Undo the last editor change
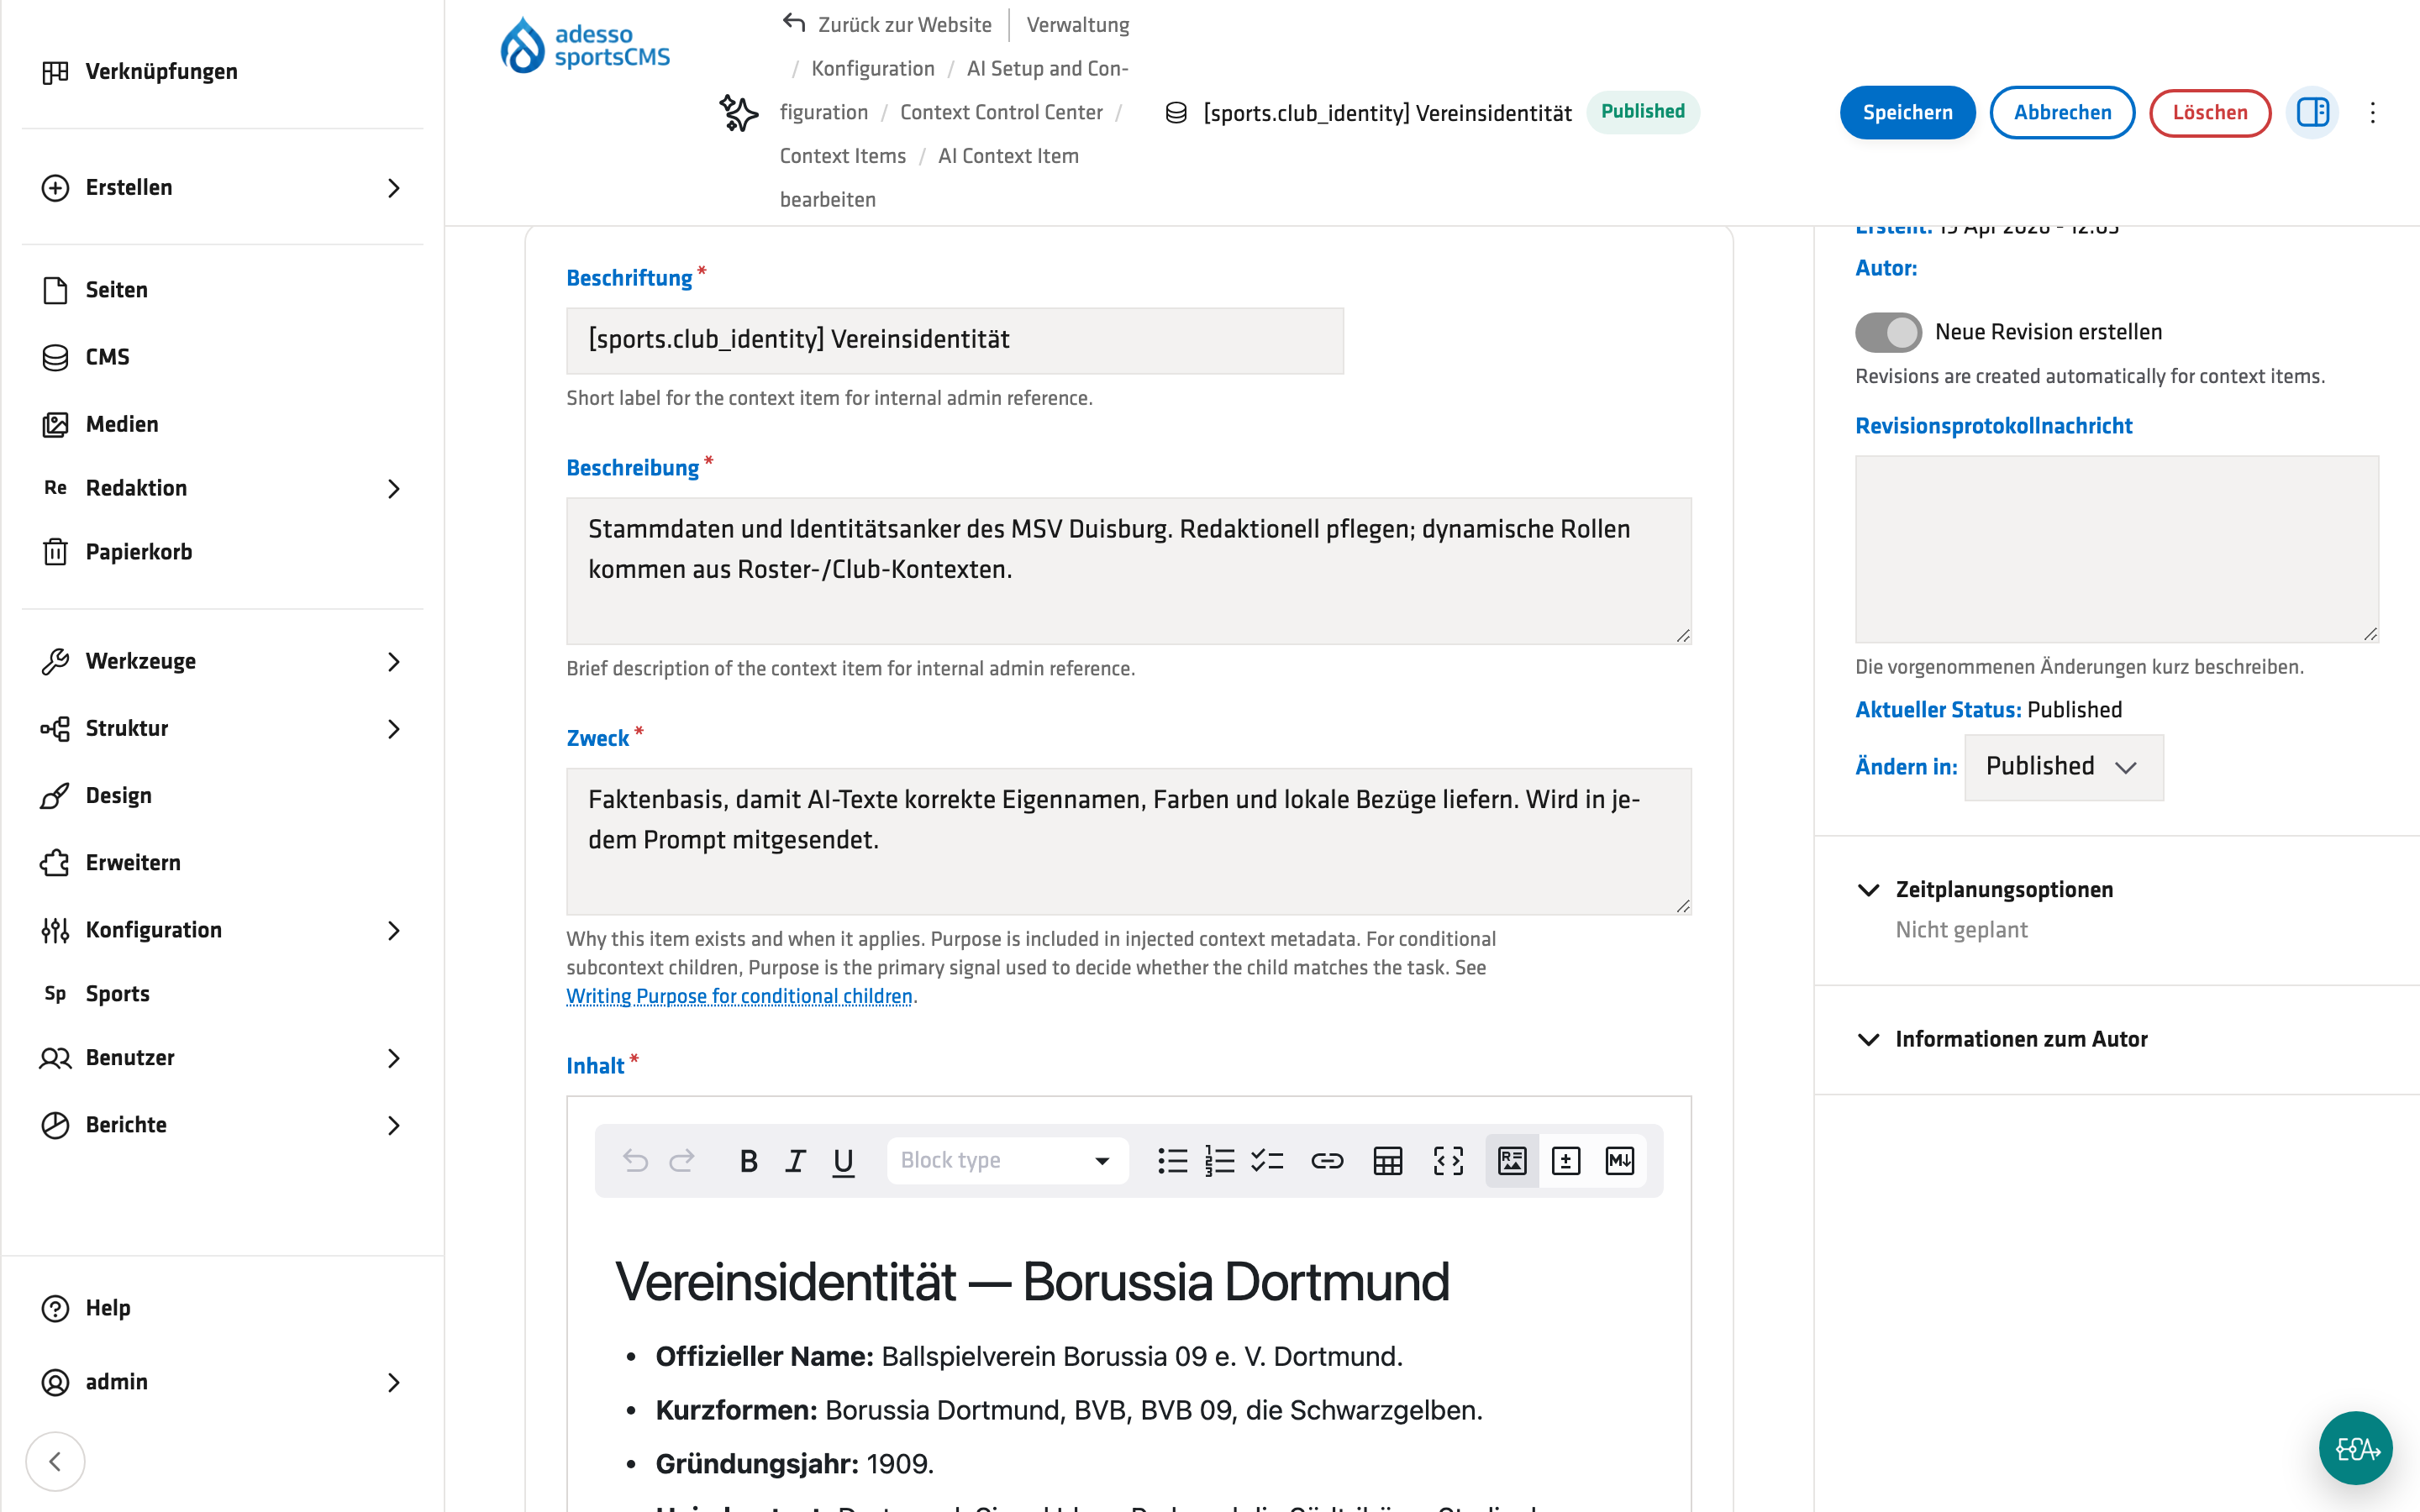This screenshot has width=2420, height=1512. [x=635, y=1161]
